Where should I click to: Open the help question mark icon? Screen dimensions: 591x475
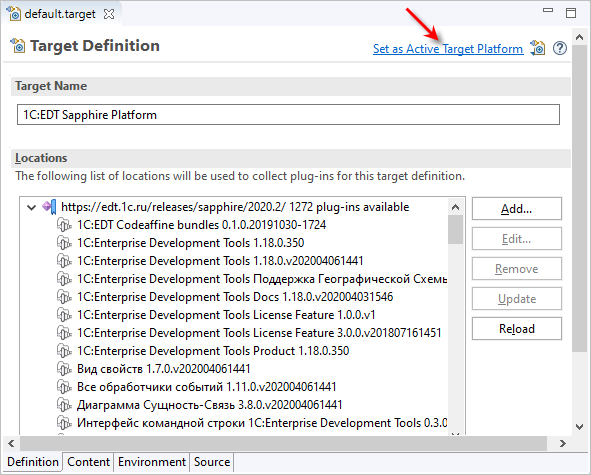(560, 48)
